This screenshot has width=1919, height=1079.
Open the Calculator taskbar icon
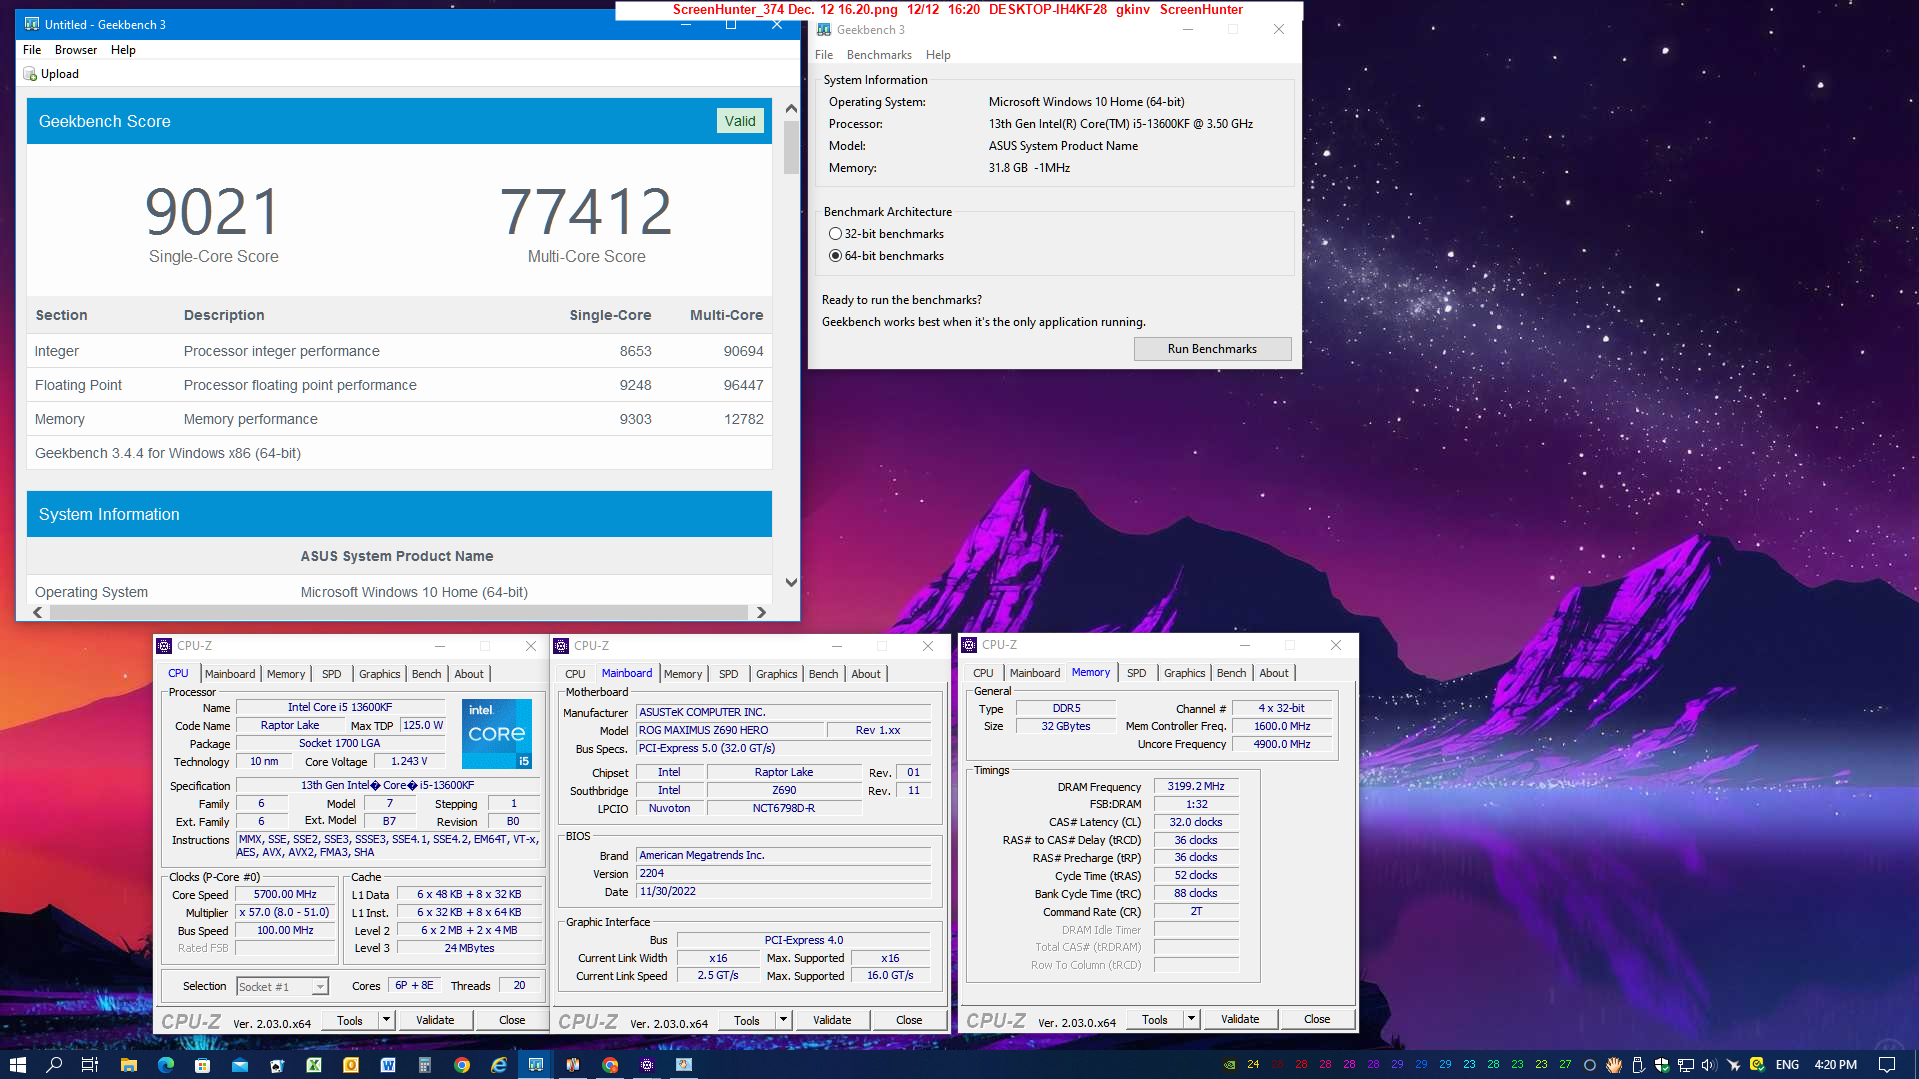click(x=425, y=1065)
